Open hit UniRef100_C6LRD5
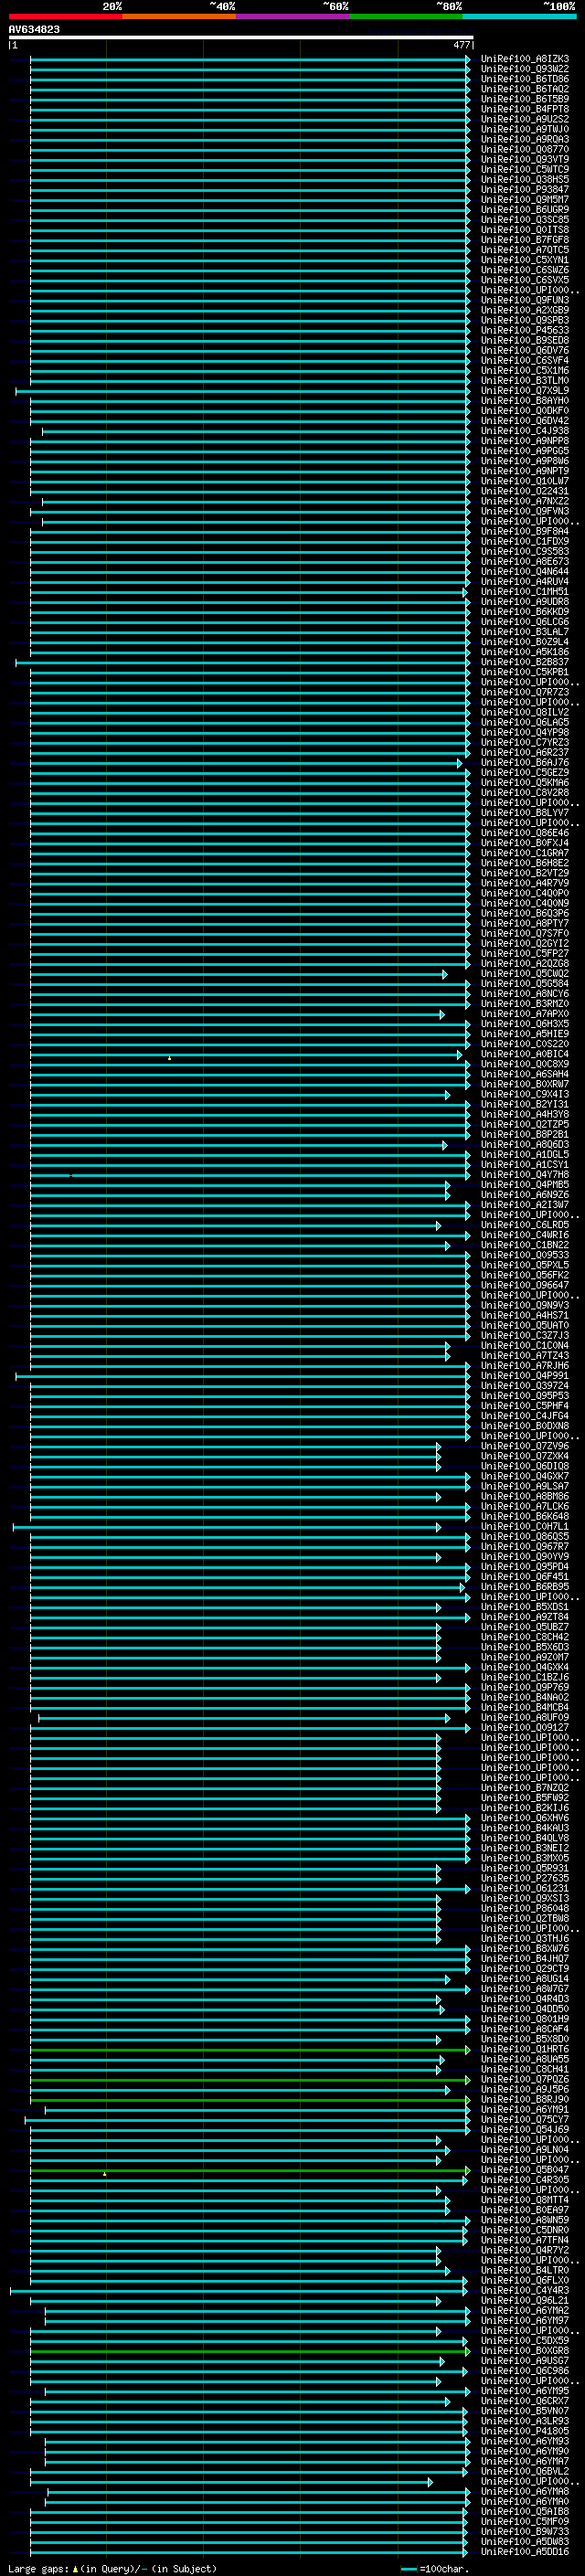The width and height of the screenshot is (585, 2576). point(524,1224)
